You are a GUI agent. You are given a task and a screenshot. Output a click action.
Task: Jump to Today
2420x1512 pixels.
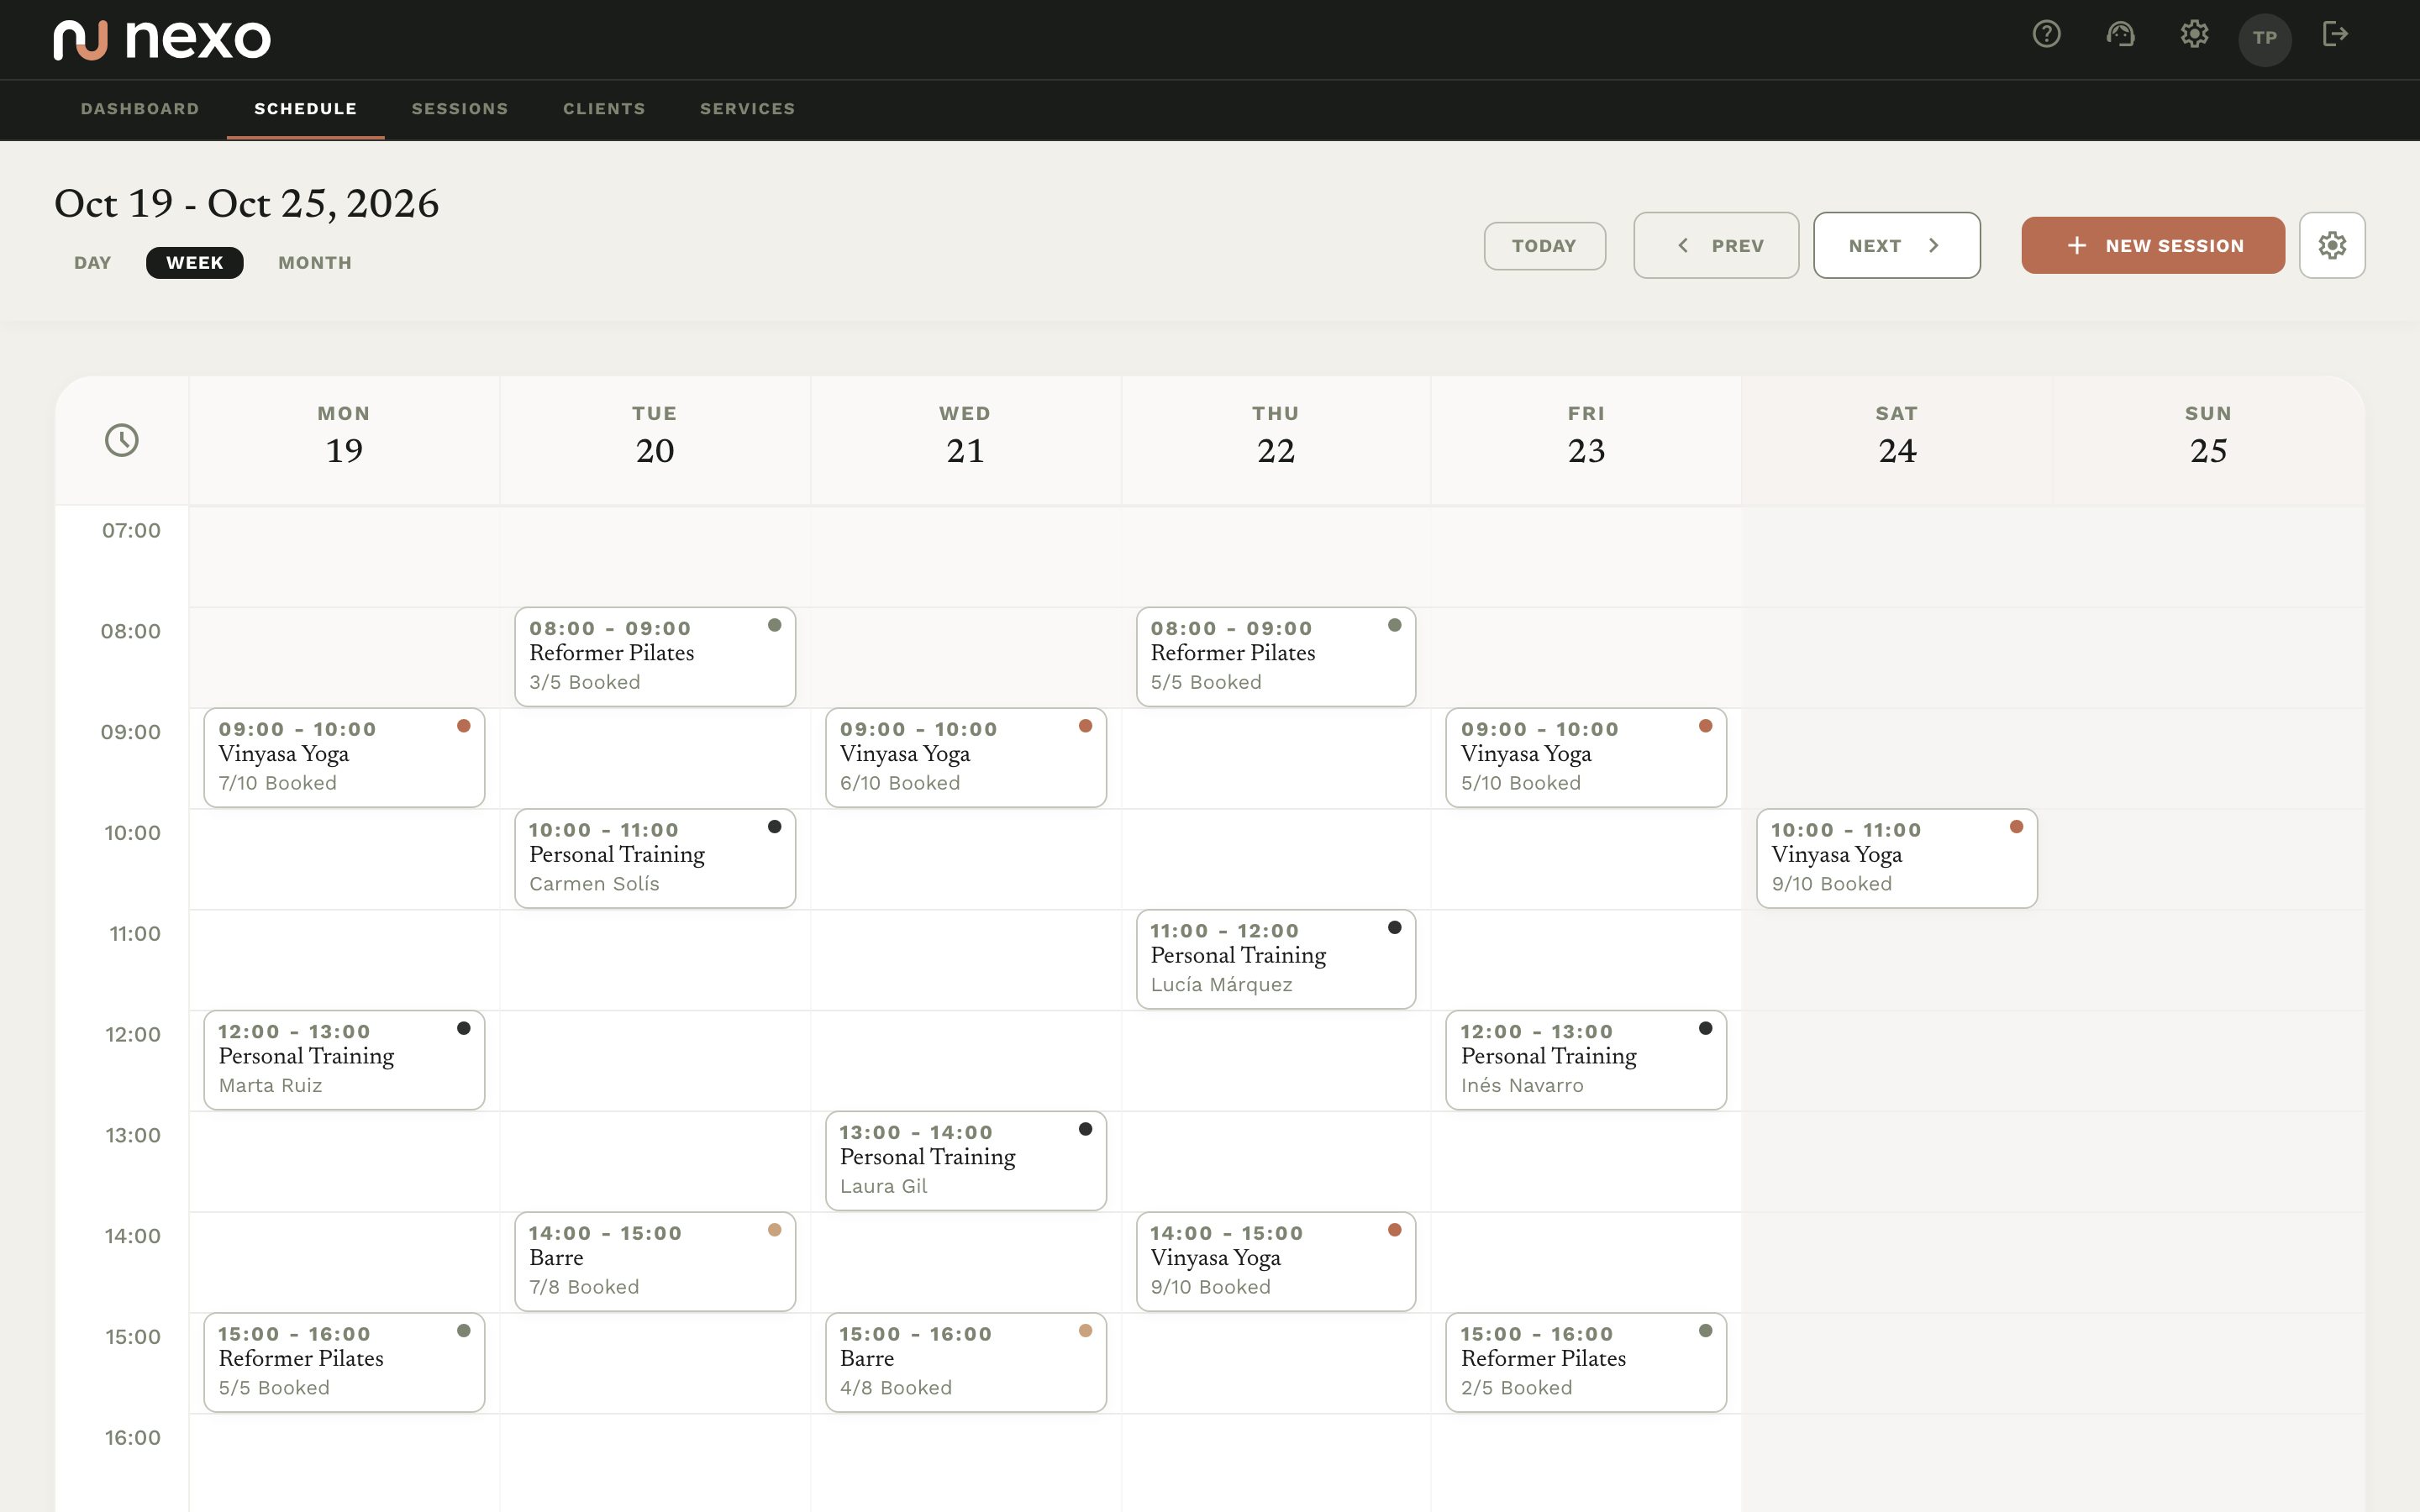[x=1544, y=246]
